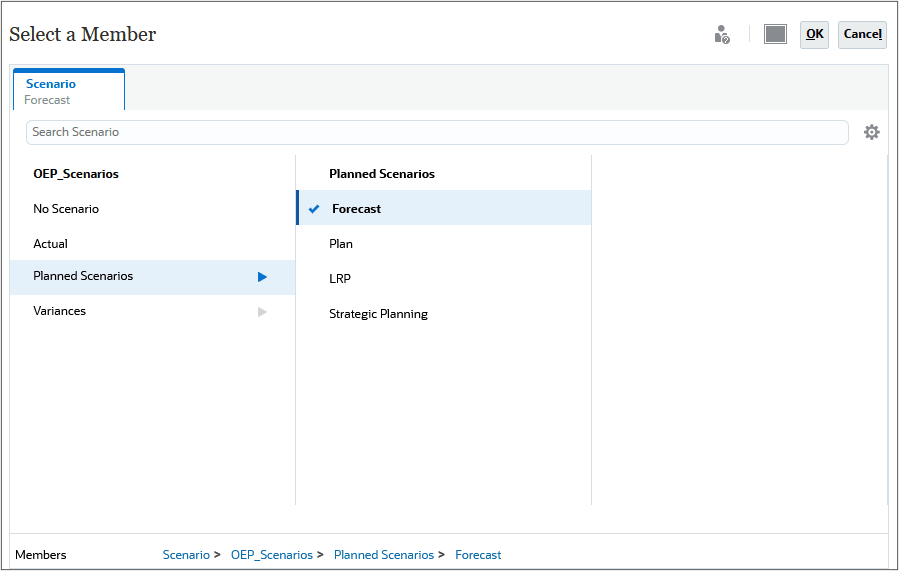The image size is (899, 571).
Task: Open the Forecast breadcrumb link
Action: (478, 555)
